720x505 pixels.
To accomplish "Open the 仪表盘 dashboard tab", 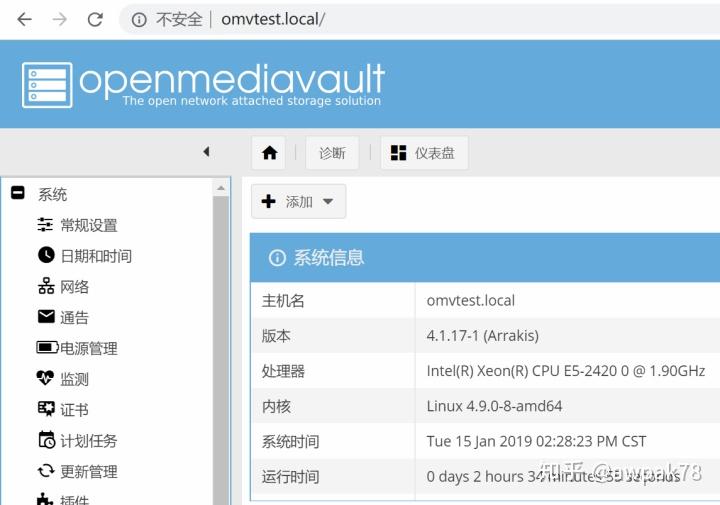I will coord(424,153).
